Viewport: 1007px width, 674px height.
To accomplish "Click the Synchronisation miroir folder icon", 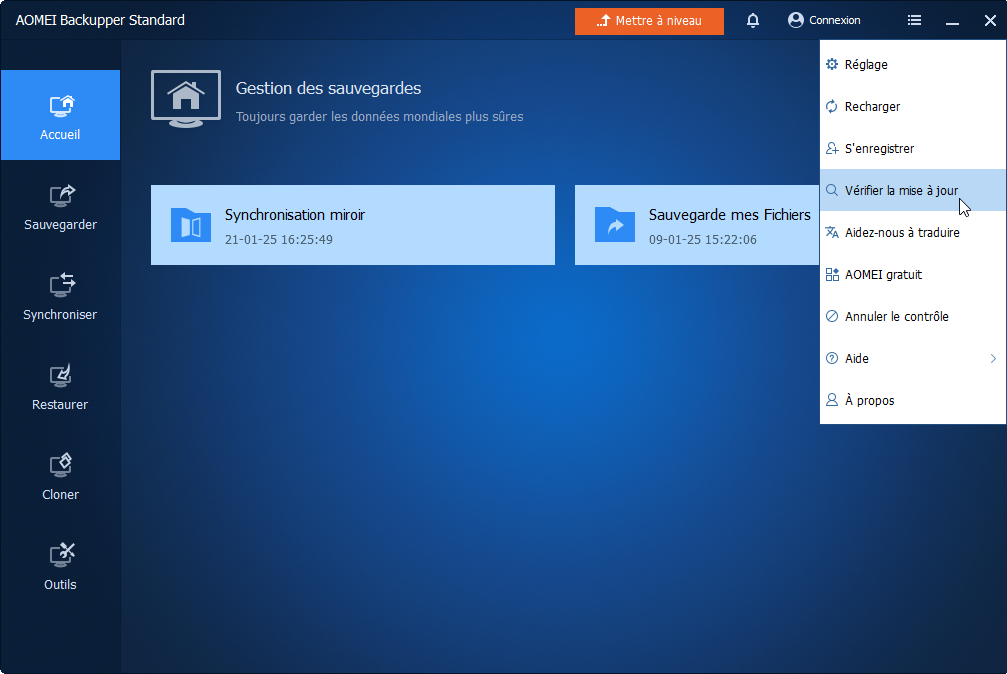I will (x=191, y=225).
